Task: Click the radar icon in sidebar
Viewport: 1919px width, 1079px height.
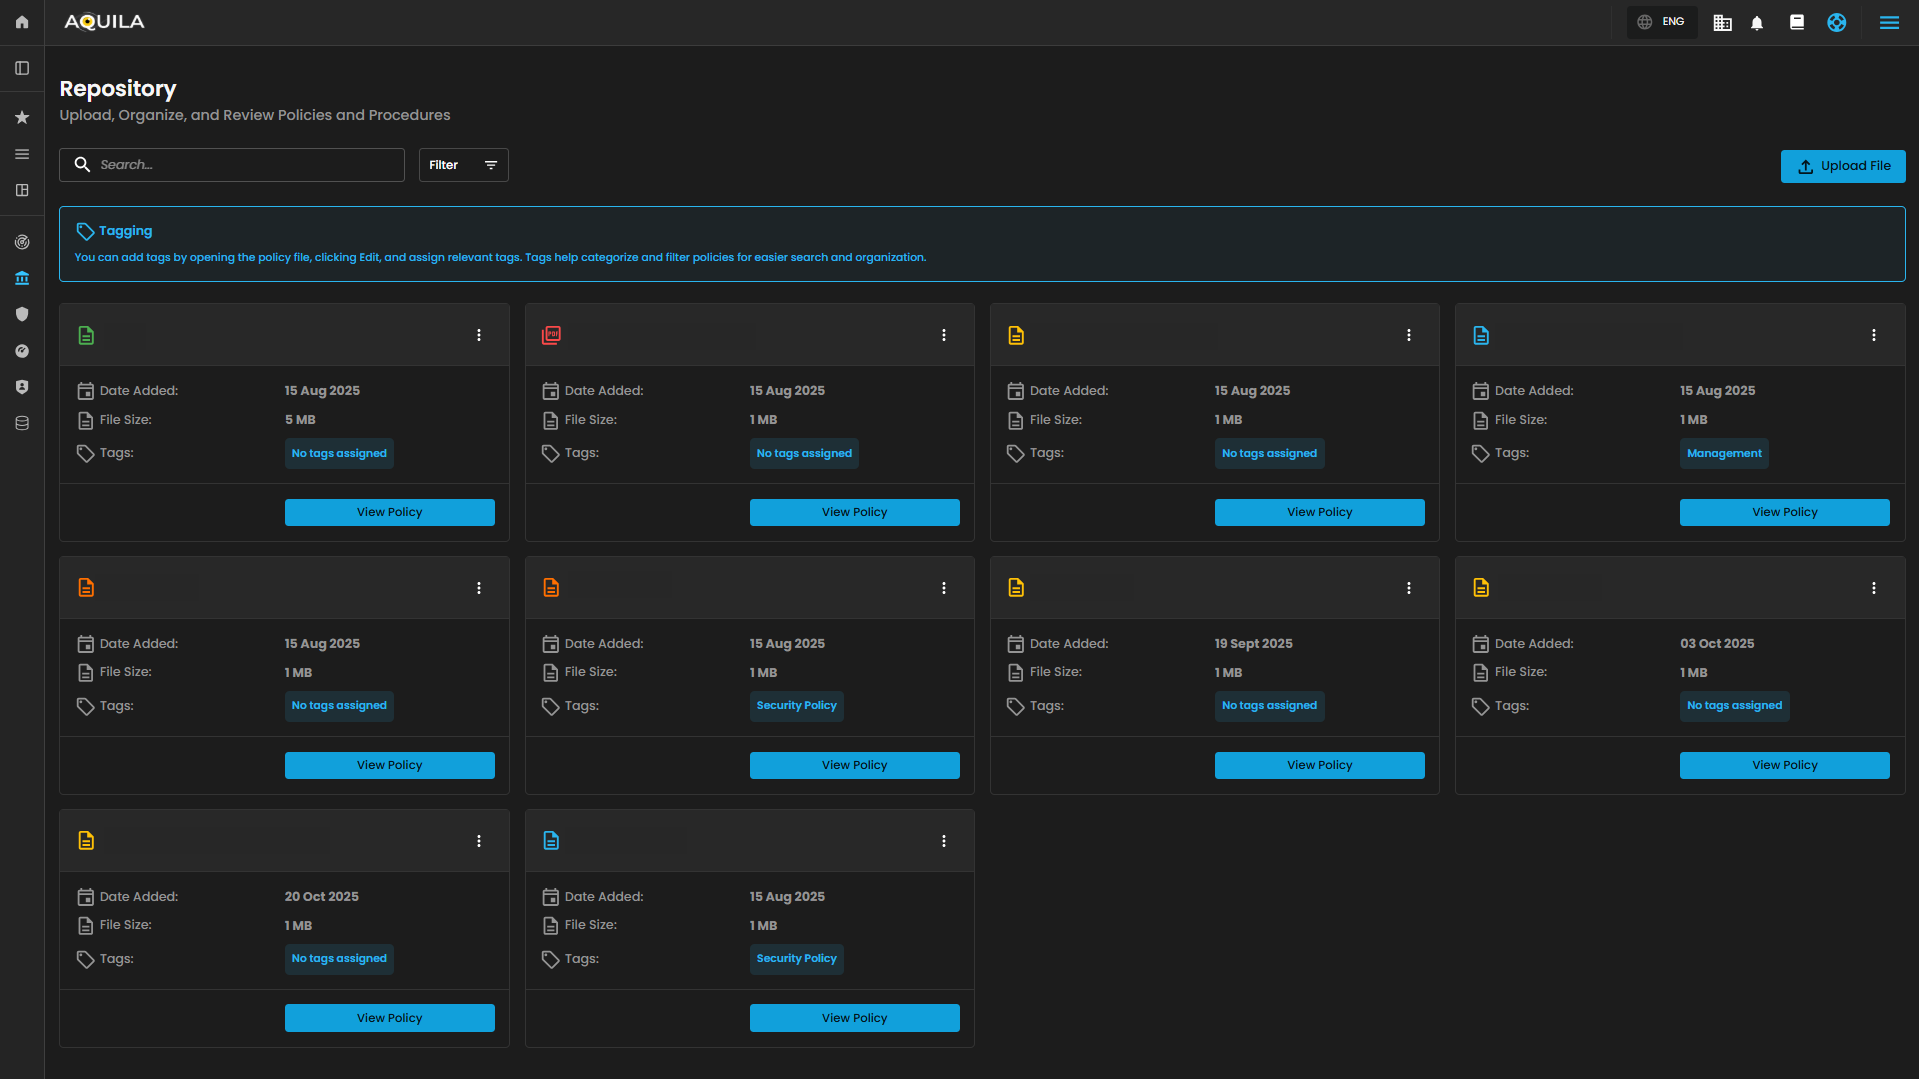Action: [22, 242]
